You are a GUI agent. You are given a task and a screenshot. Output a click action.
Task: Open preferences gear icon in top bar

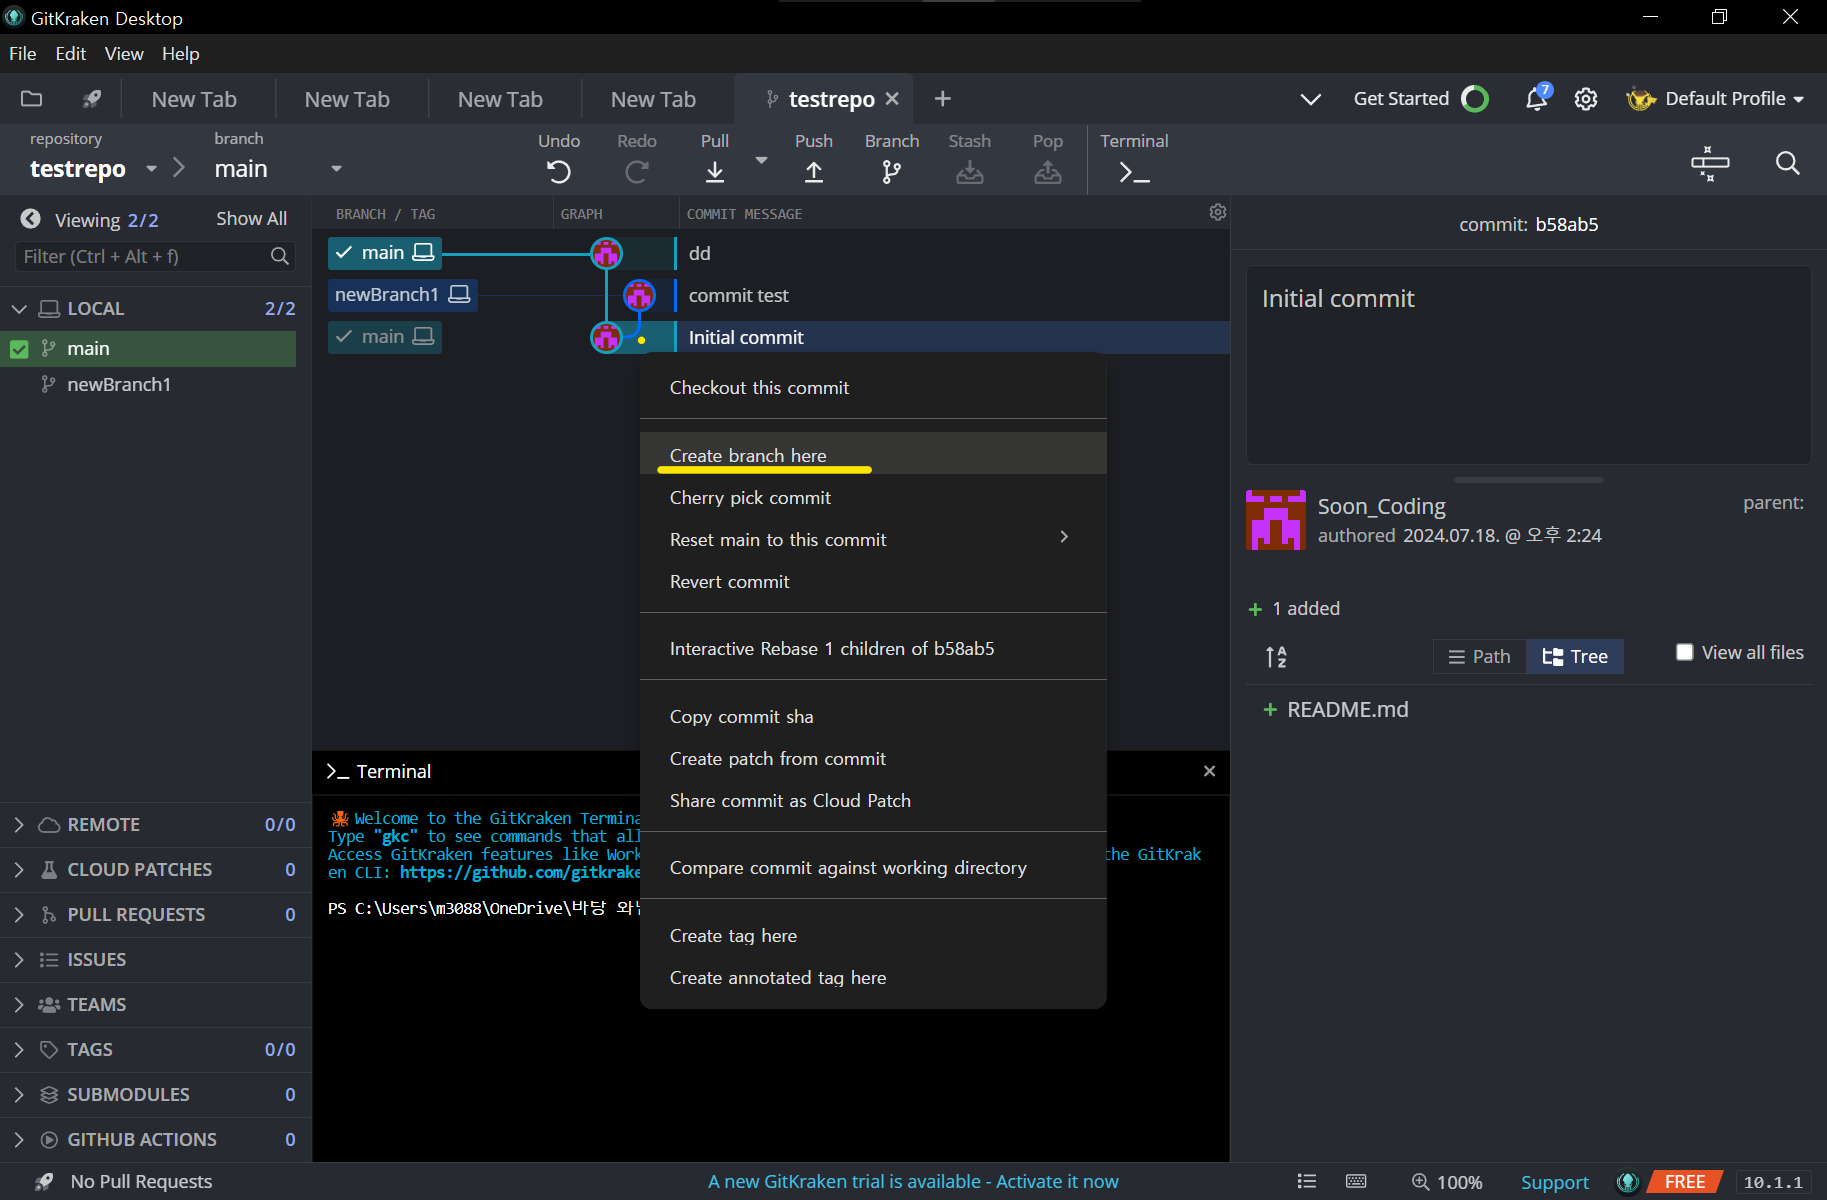1586,99
